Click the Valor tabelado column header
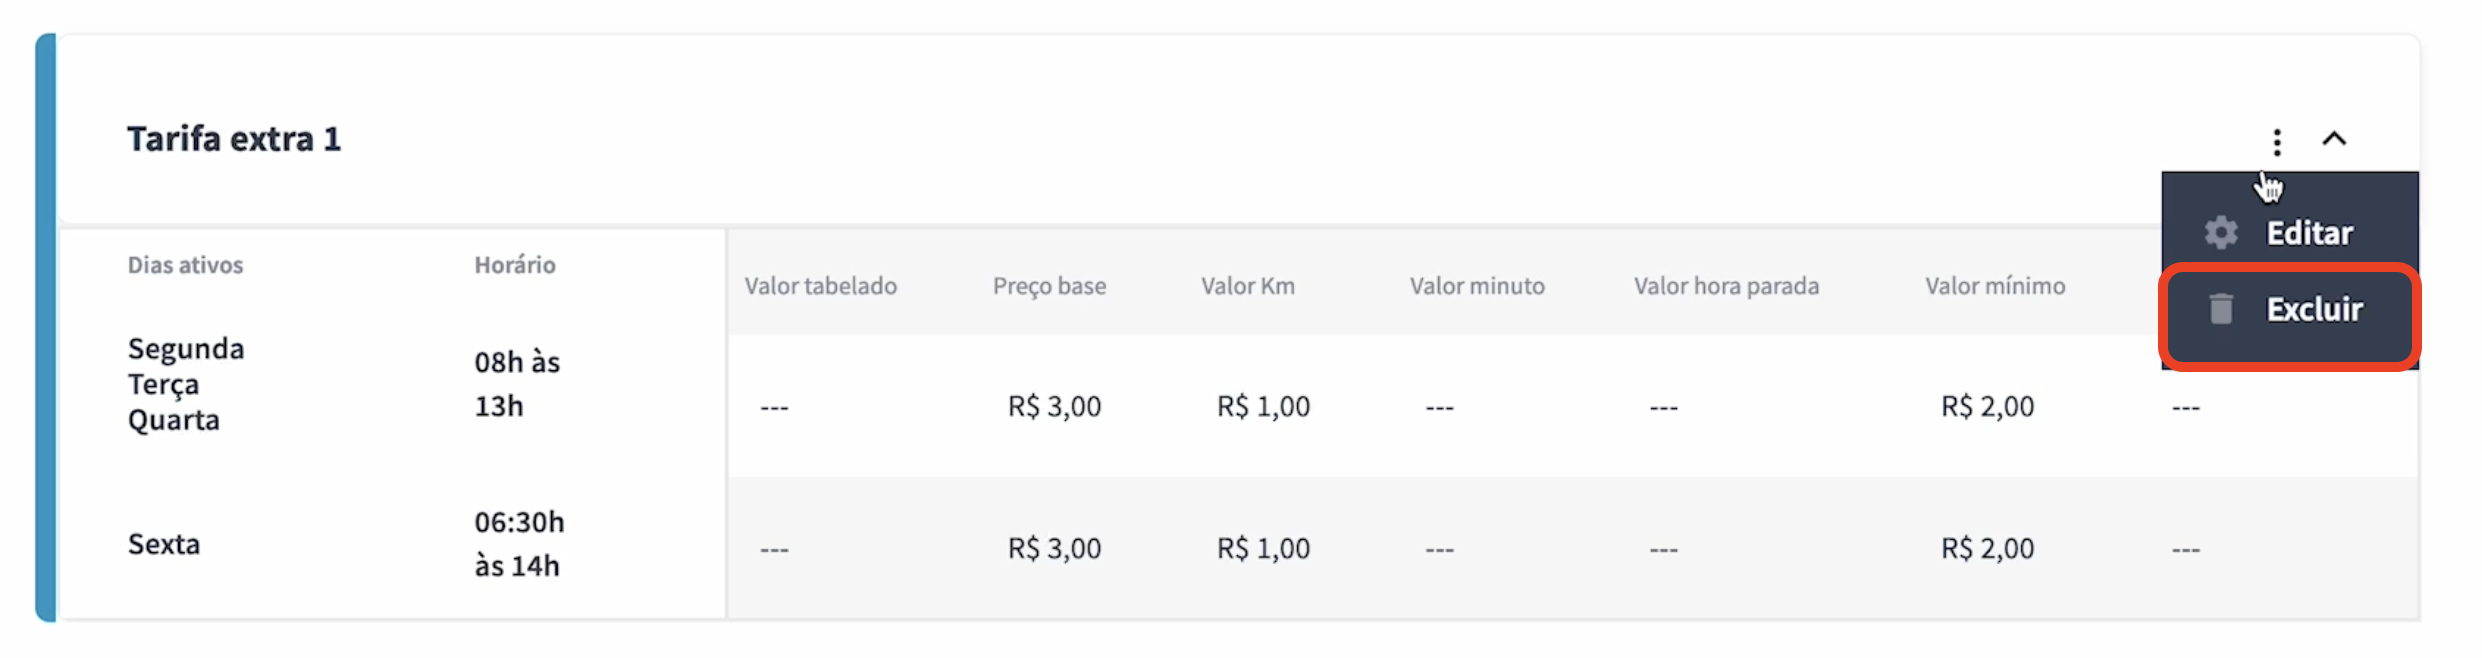2482x658 pixels. (x=820, y=286)
